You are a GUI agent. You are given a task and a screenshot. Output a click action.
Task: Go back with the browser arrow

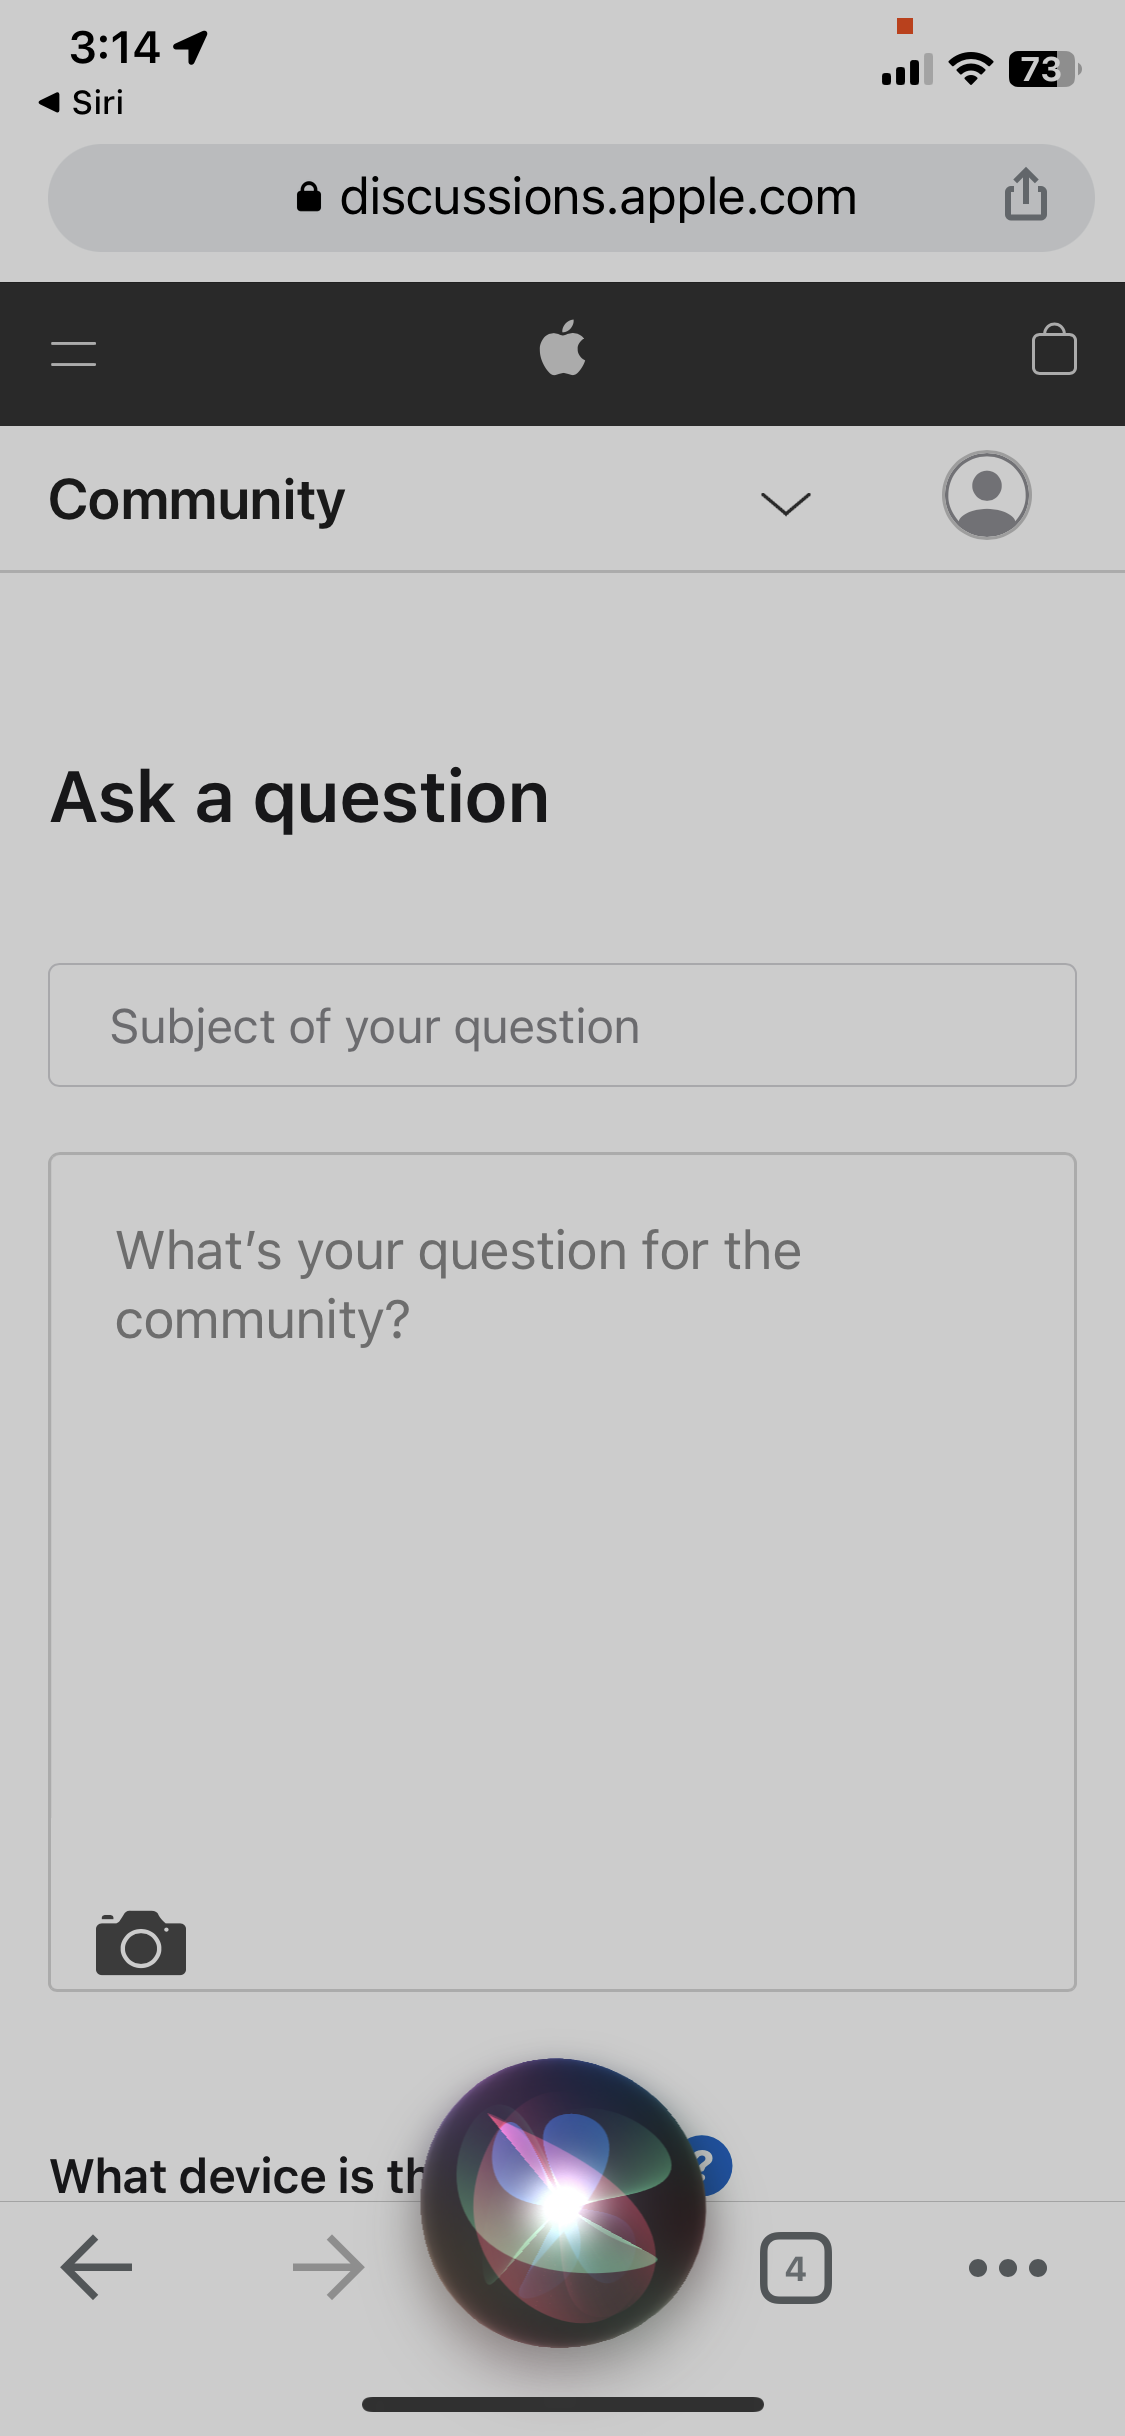(x=97, y=2267)
